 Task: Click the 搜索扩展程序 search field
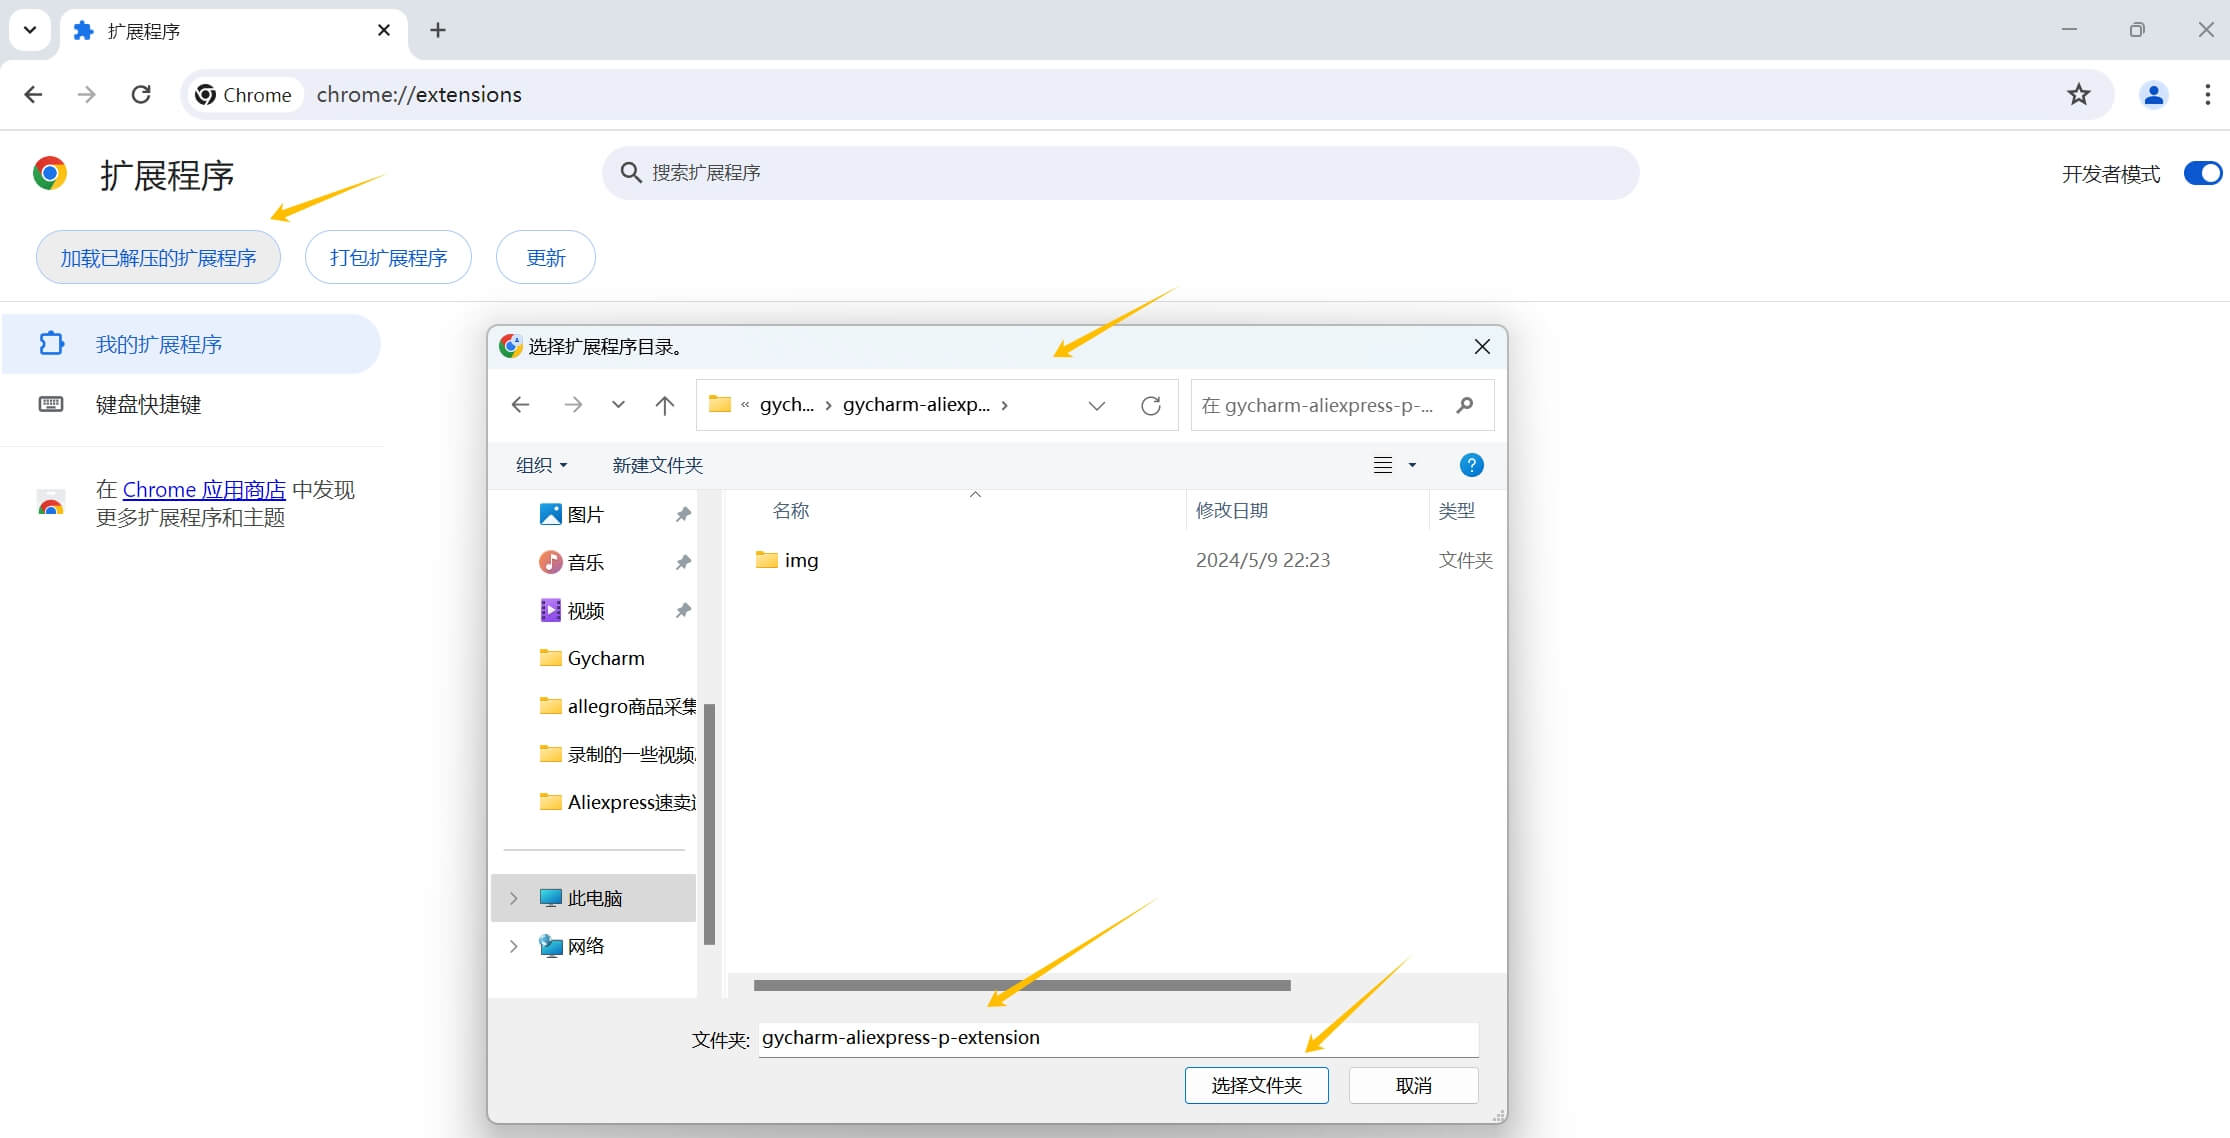click(1120, 173)
